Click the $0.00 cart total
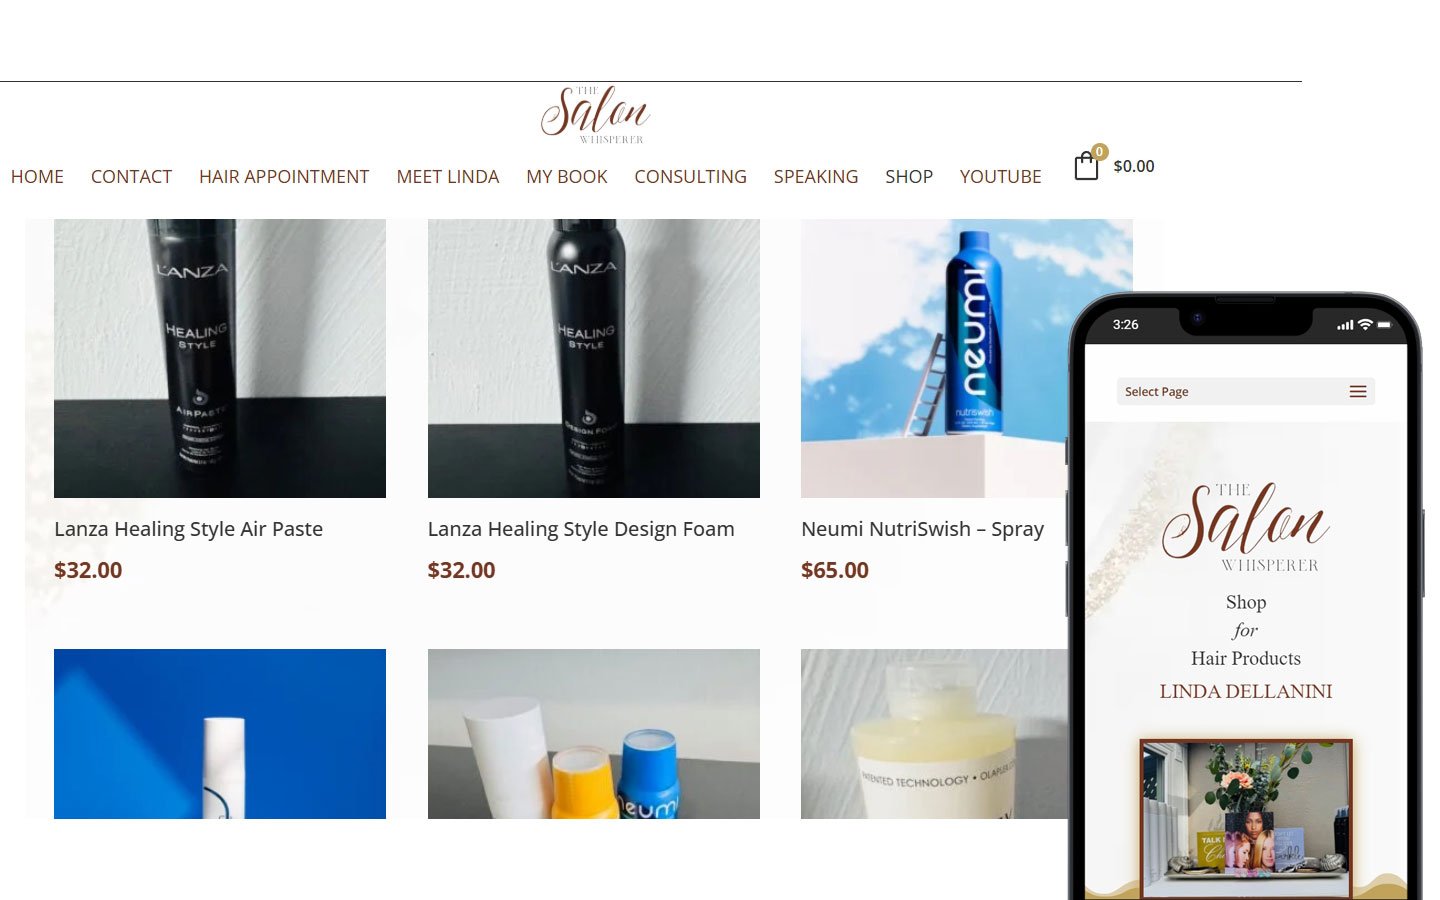Image resolution: width=1440 pixels, height=900 pixels. pos(1134,166)
